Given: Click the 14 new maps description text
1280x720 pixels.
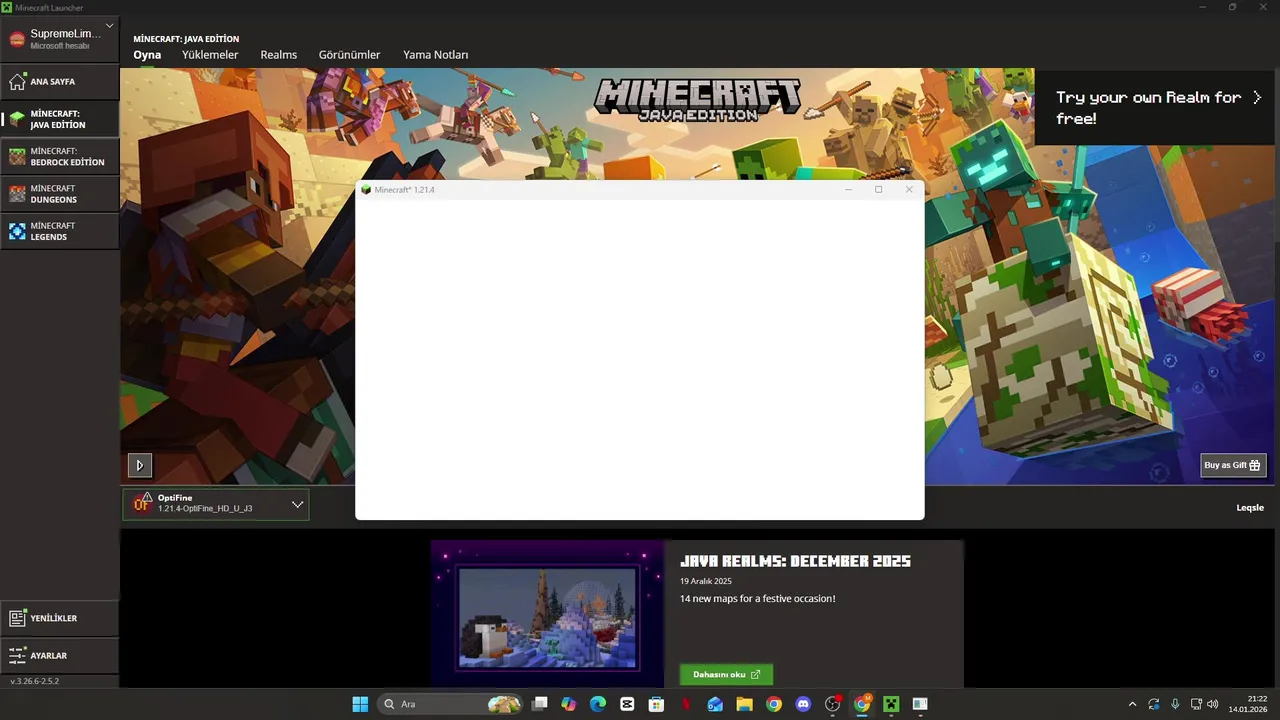Looking at the screenshot, I should coord(757,599).
